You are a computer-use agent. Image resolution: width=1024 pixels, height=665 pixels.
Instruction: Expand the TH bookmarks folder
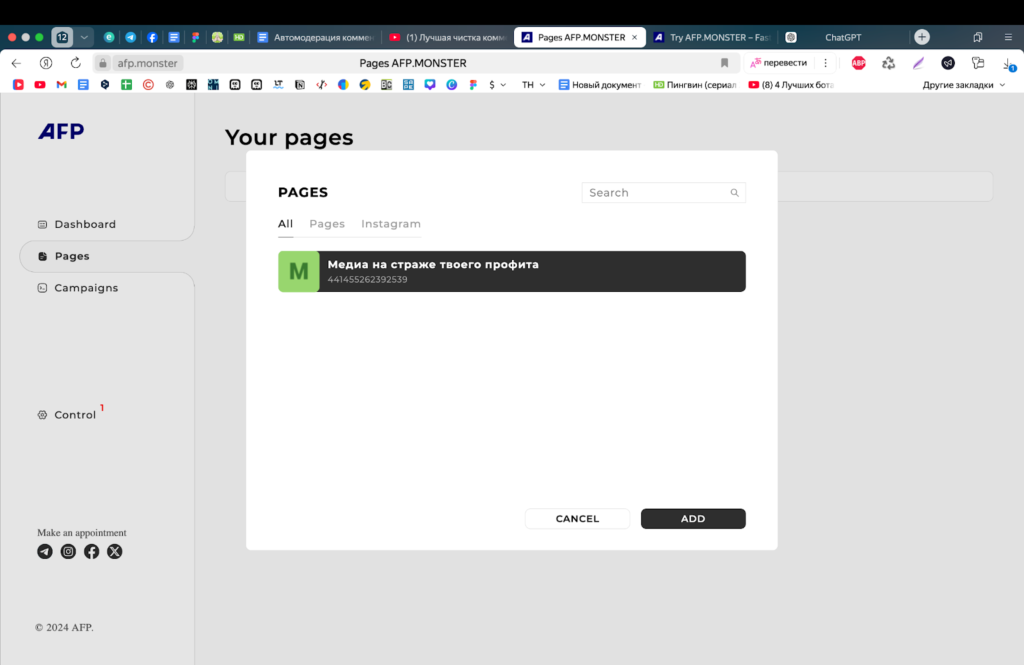[533, 85]
